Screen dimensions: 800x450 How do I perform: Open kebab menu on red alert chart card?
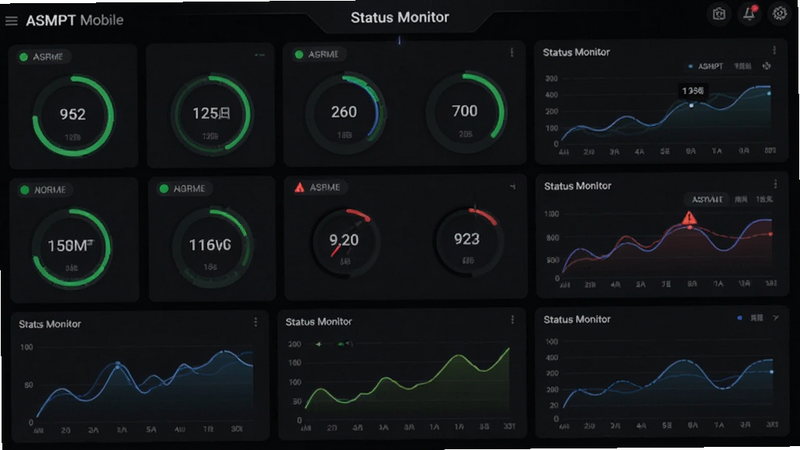pyautogui.click(x=776, y=184)
